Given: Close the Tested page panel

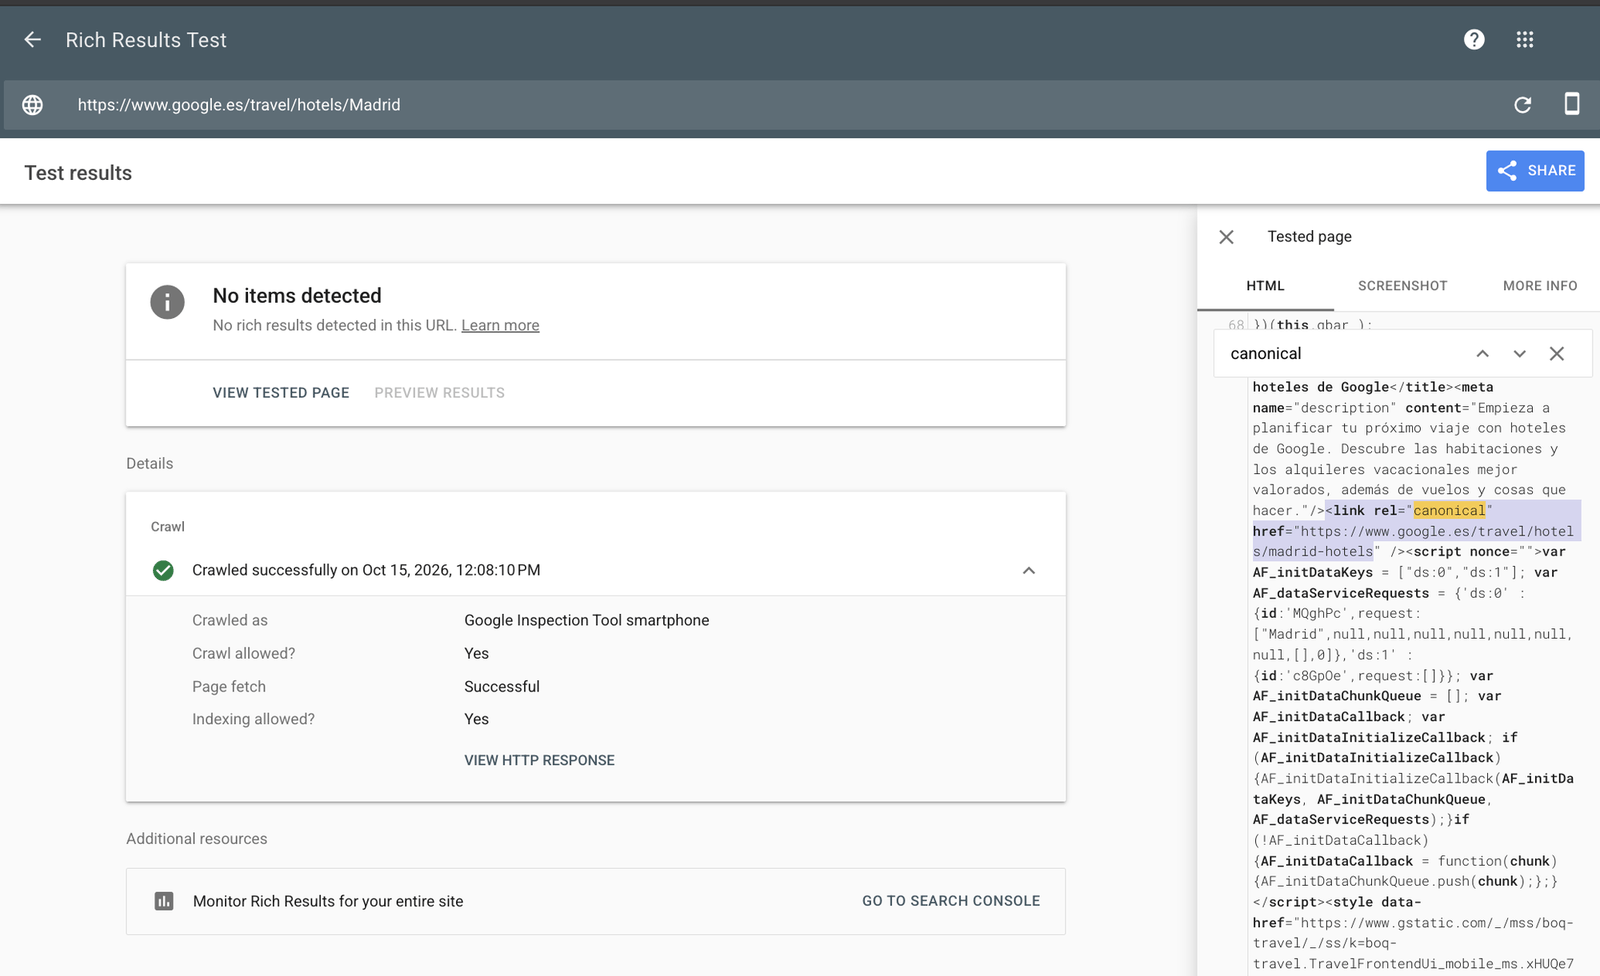Looking at the screenshot, I should (1226, 237).
